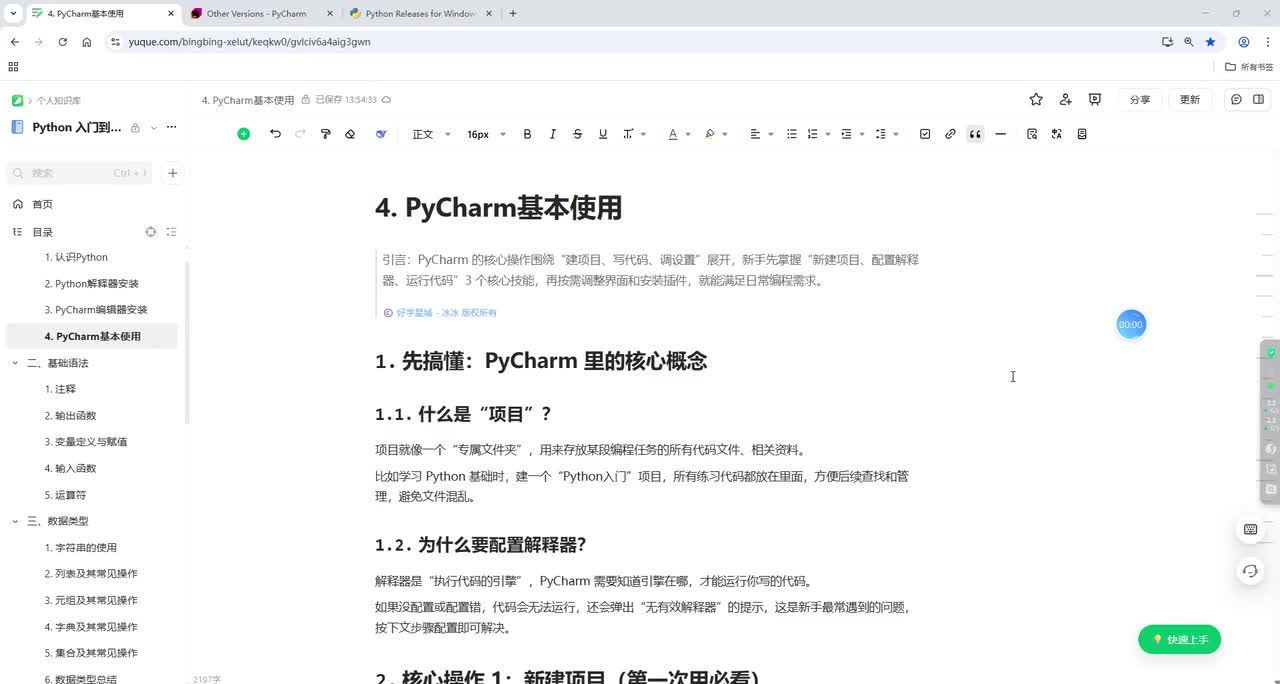1280x684 pixels.
Task: Toggle bold formatting
Action: click(527, 134)
